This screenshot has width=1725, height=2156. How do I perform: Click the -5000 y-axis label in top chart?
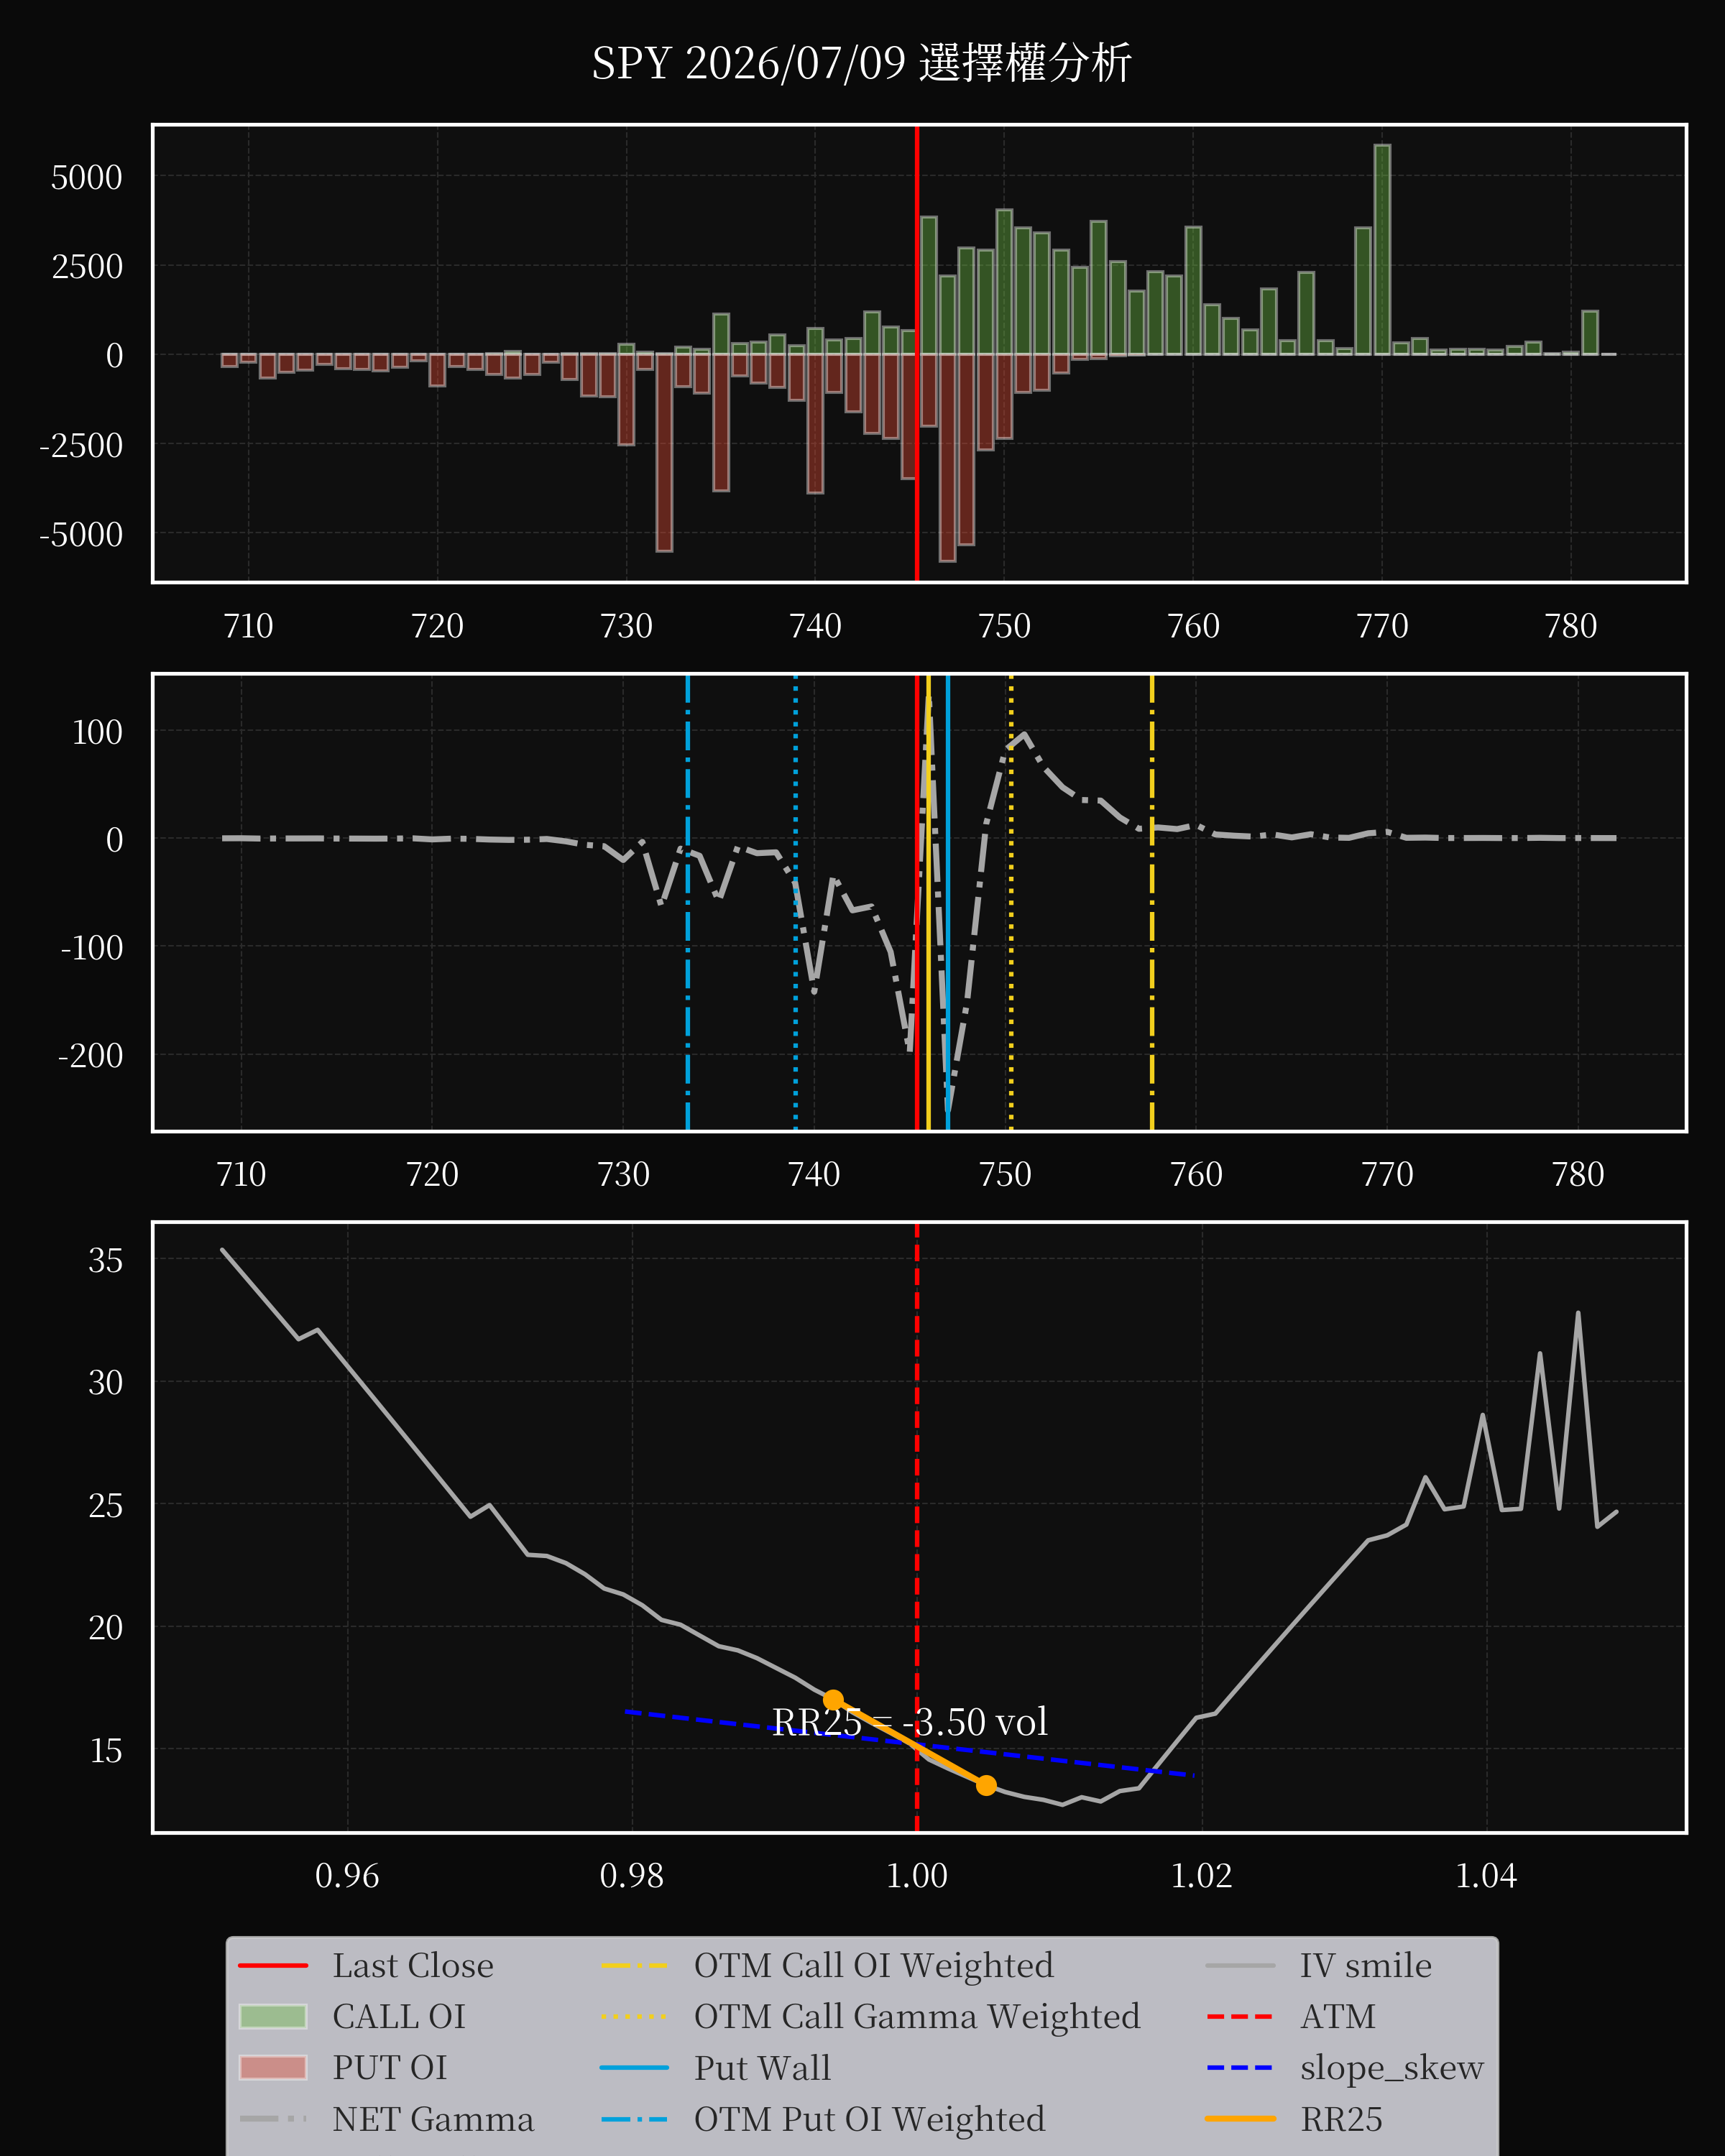point(81,535)
